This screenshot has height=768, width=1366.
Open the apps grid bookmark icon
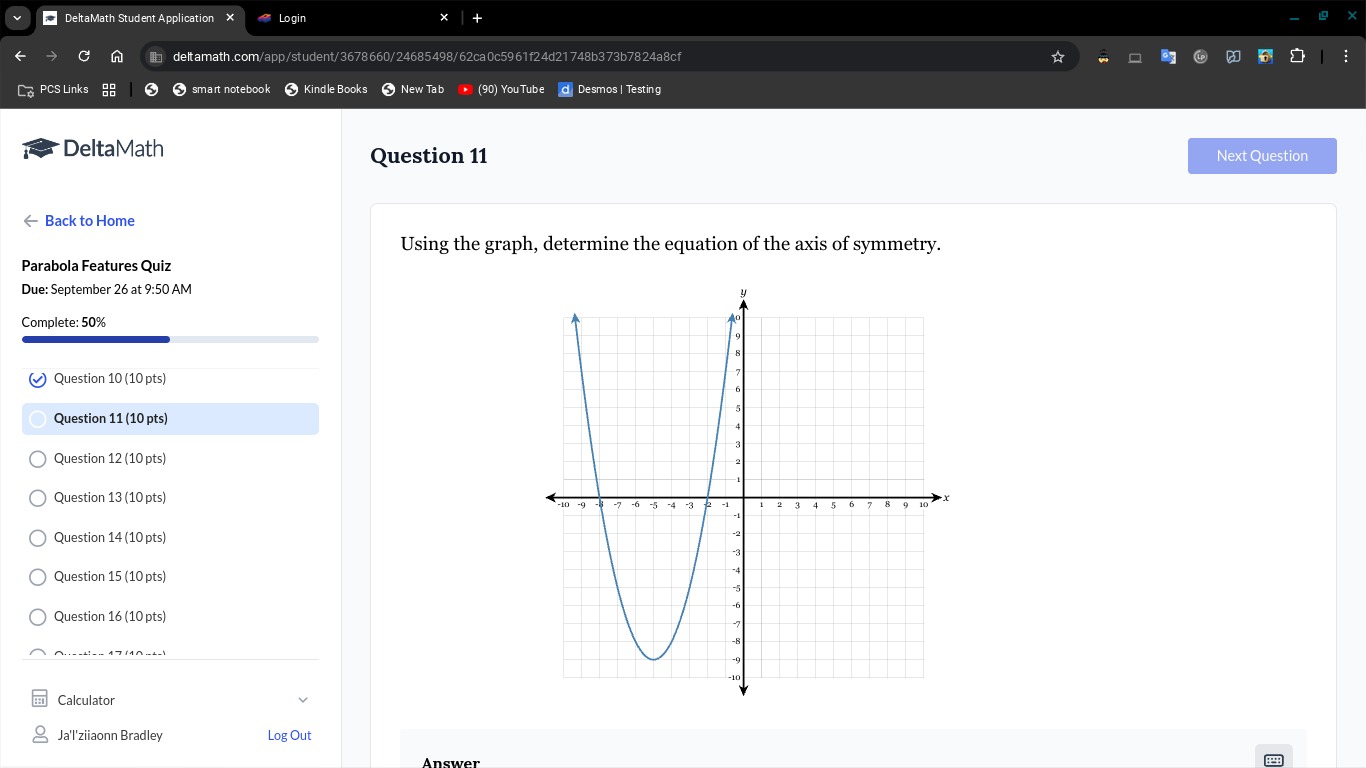[109, 89]
